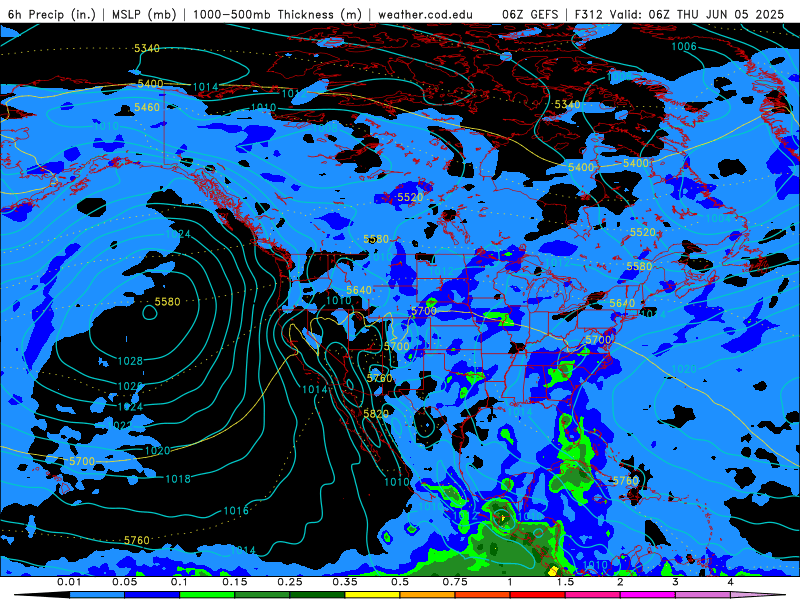
Task: Select the 1028 isobar label over the Pacific
Action: [x=130, y=361]
